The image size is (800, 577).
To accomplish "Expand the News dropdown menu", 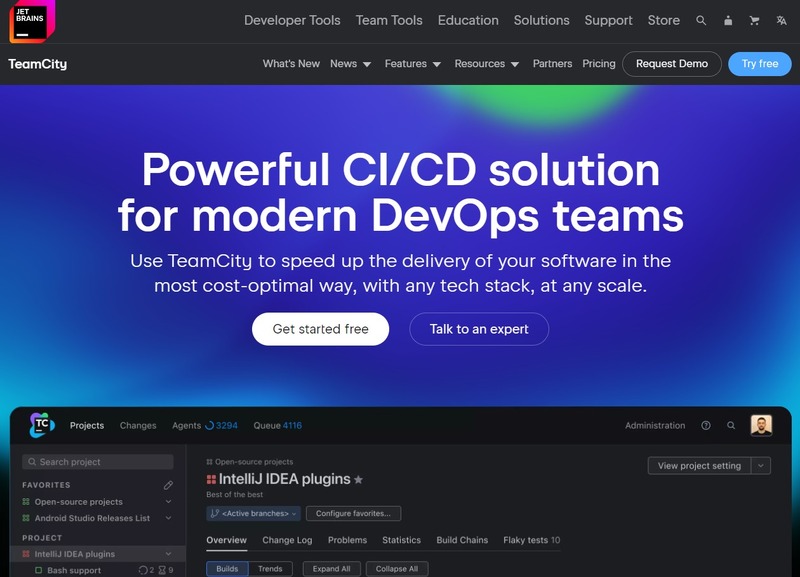I will [x=350, y=64].
